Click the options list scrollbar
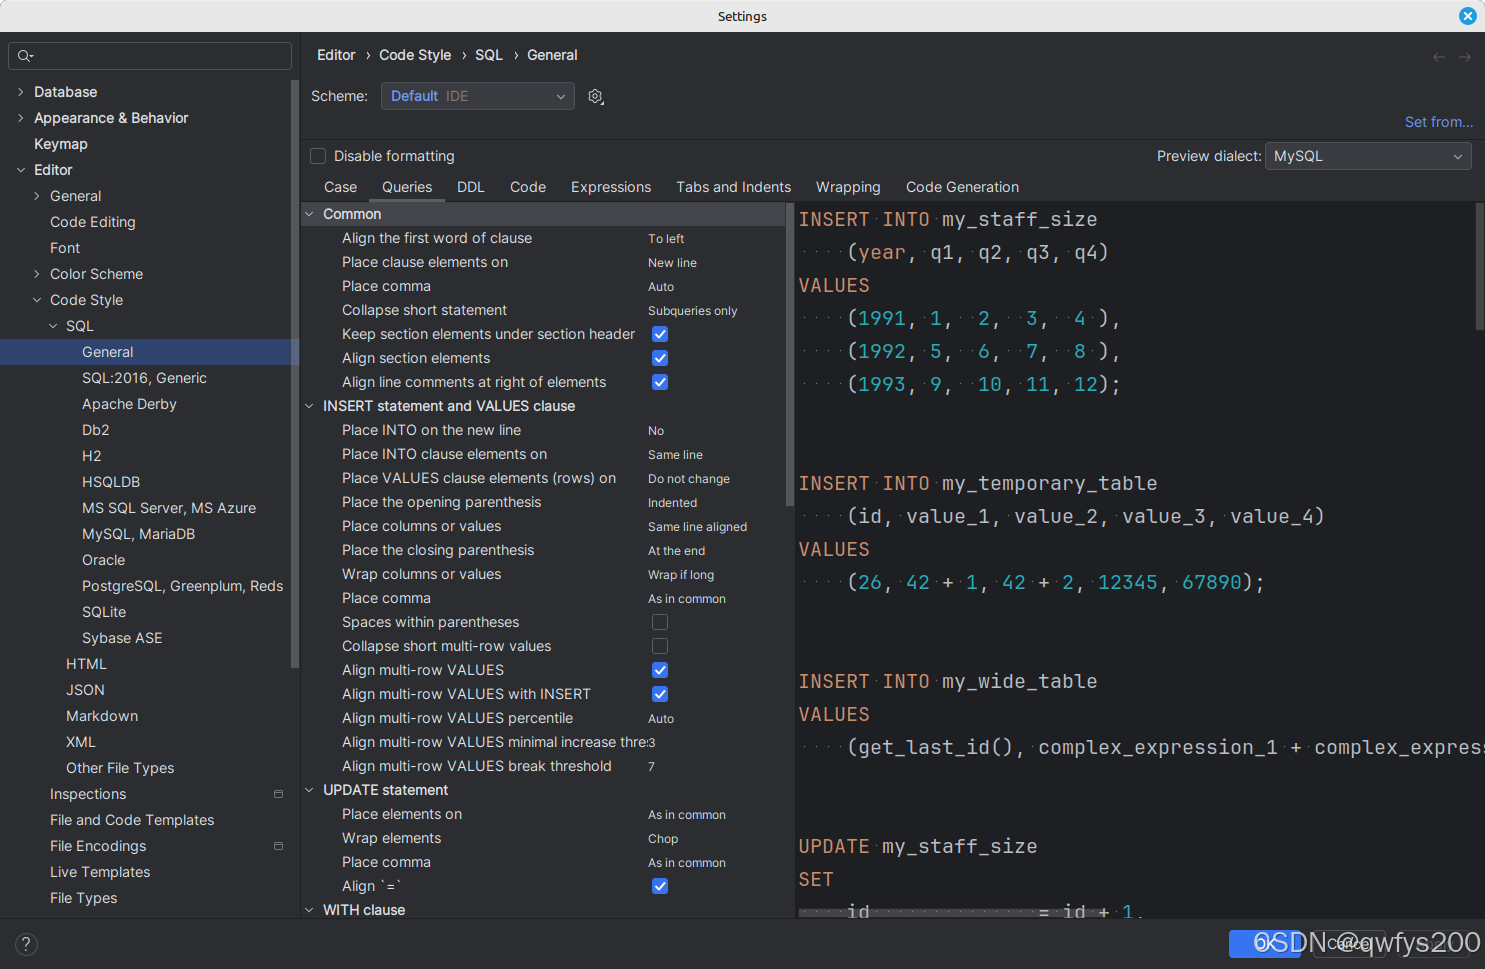 (x=790, y=355)
